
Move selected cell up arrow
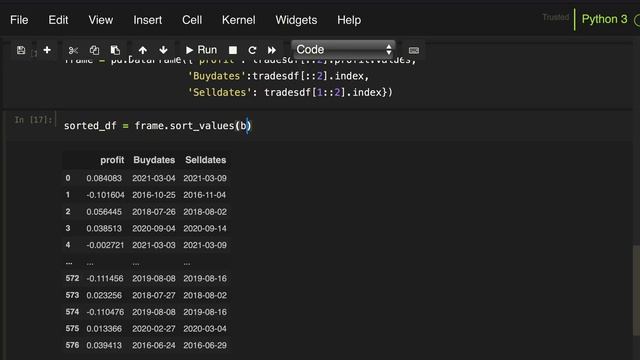(142, 50)
